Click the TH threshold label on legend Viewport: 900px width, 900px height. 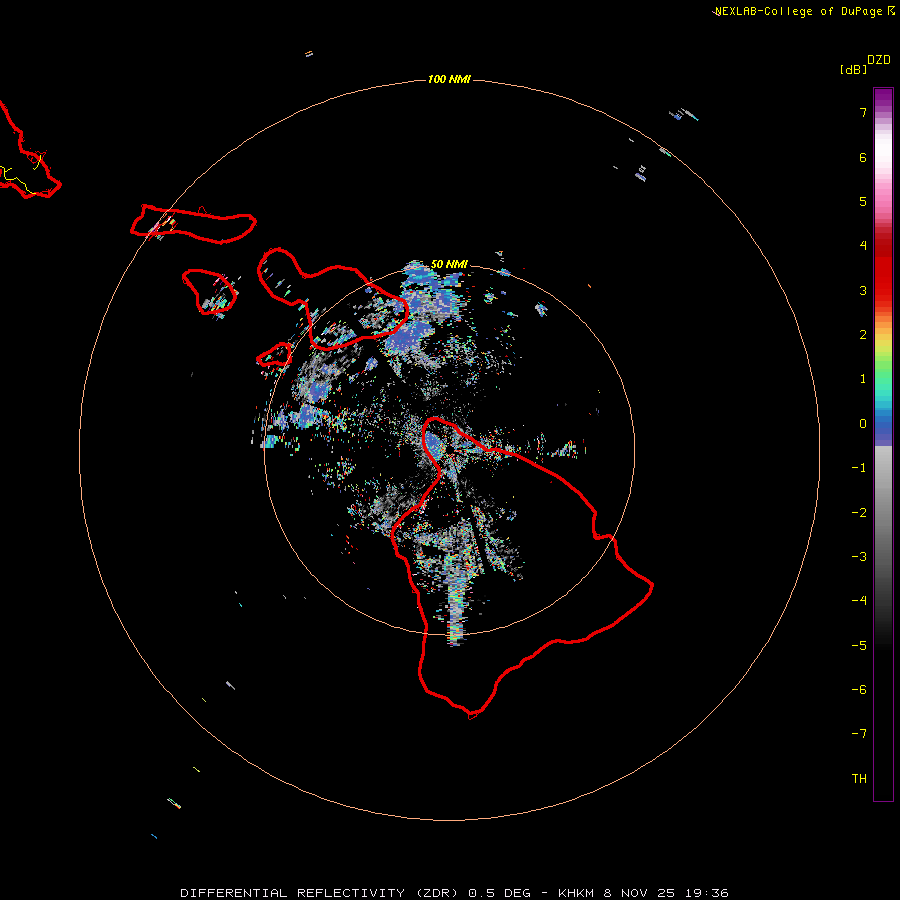[x=859, y=779]
